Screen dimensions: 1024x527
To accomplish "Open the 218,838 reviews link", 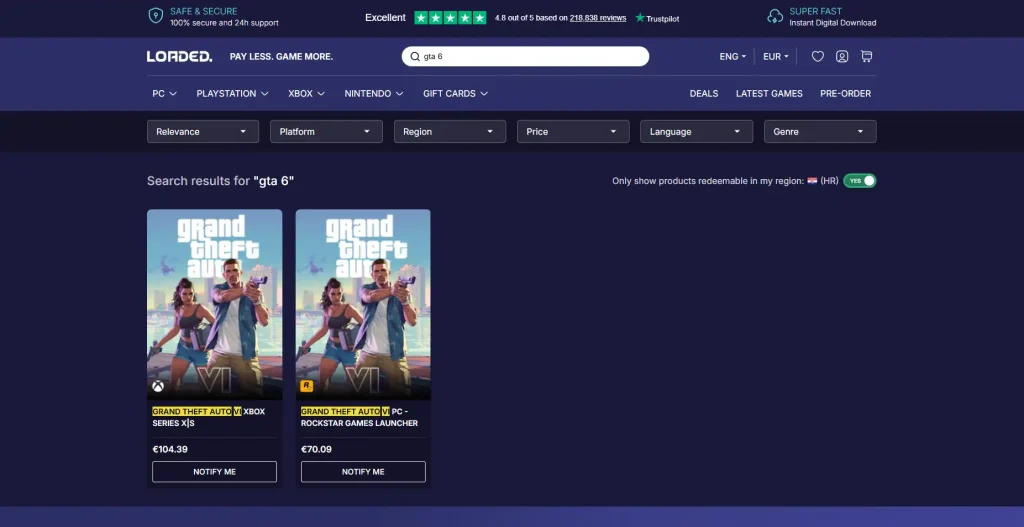I will pos(598,18).
